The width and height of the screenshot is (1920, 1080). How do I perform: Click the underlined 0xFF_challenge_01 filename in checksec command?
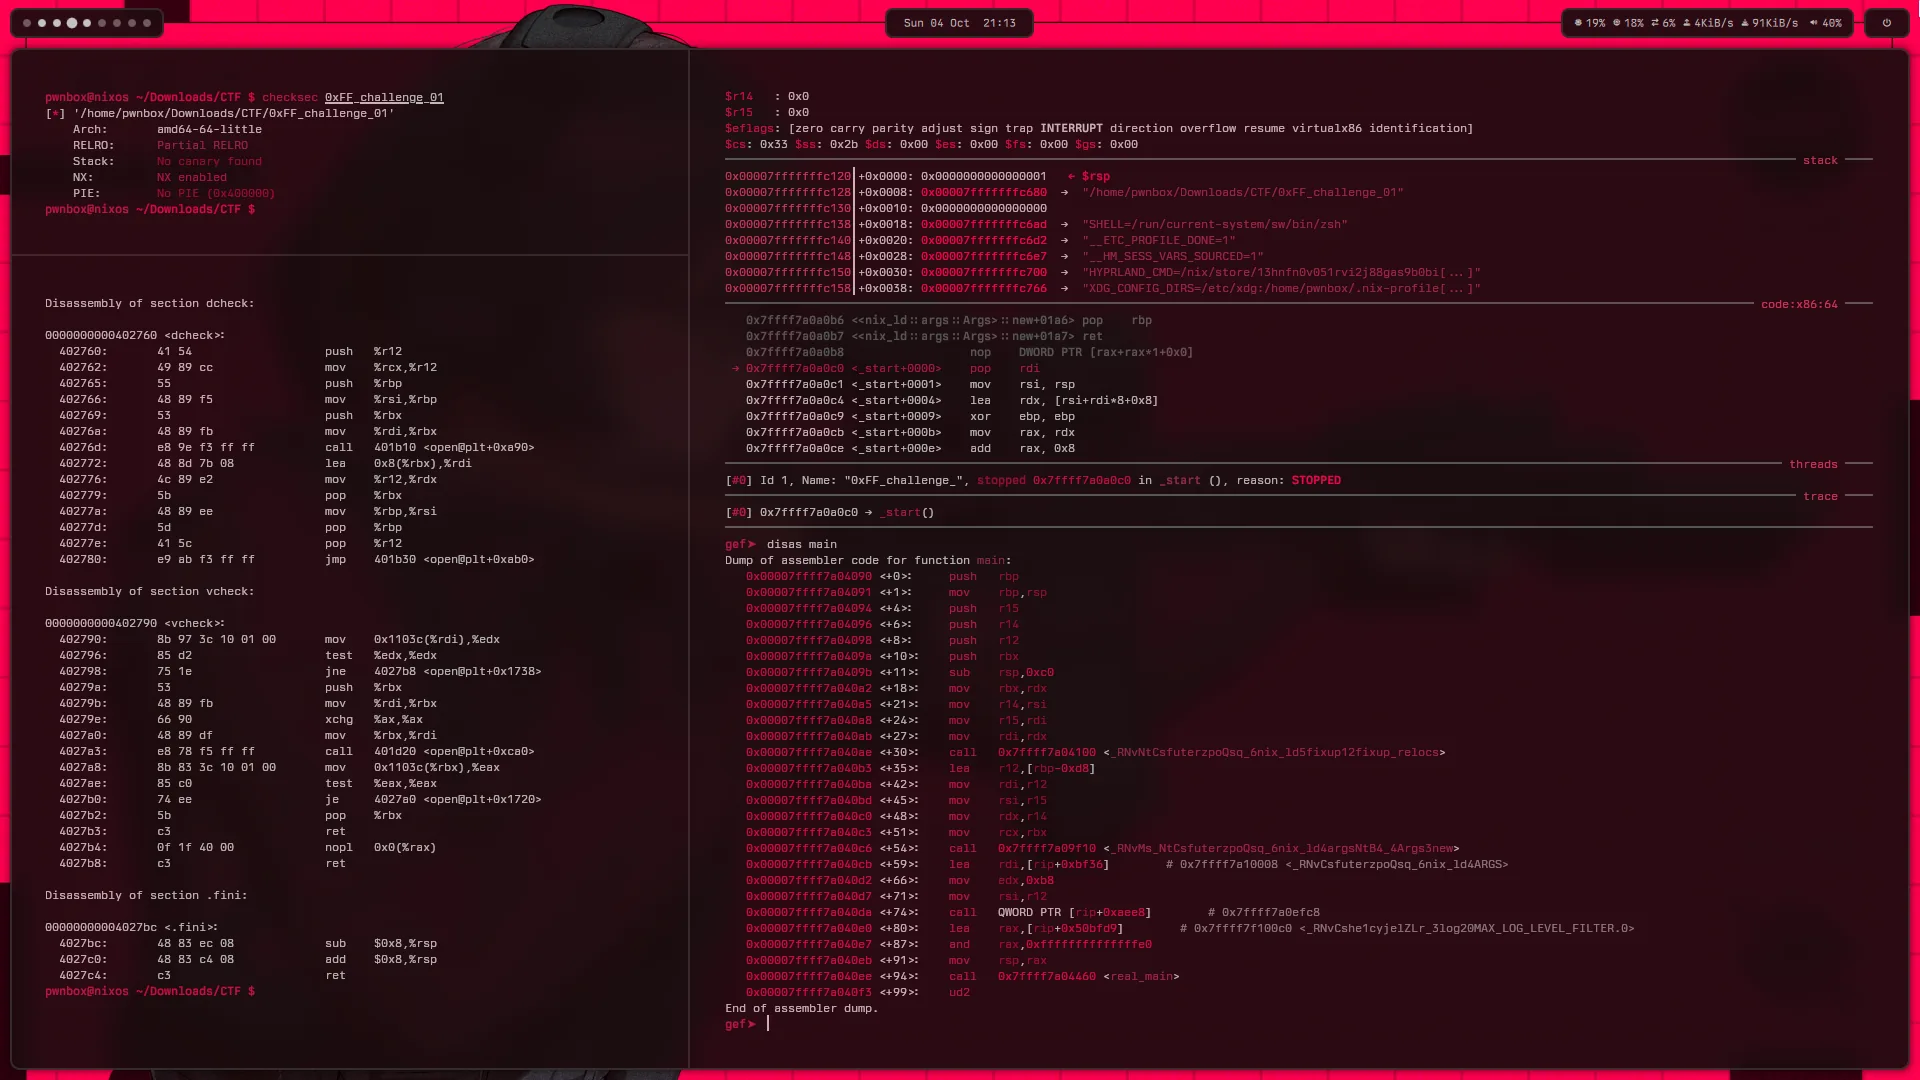click(x=384, y=97)
